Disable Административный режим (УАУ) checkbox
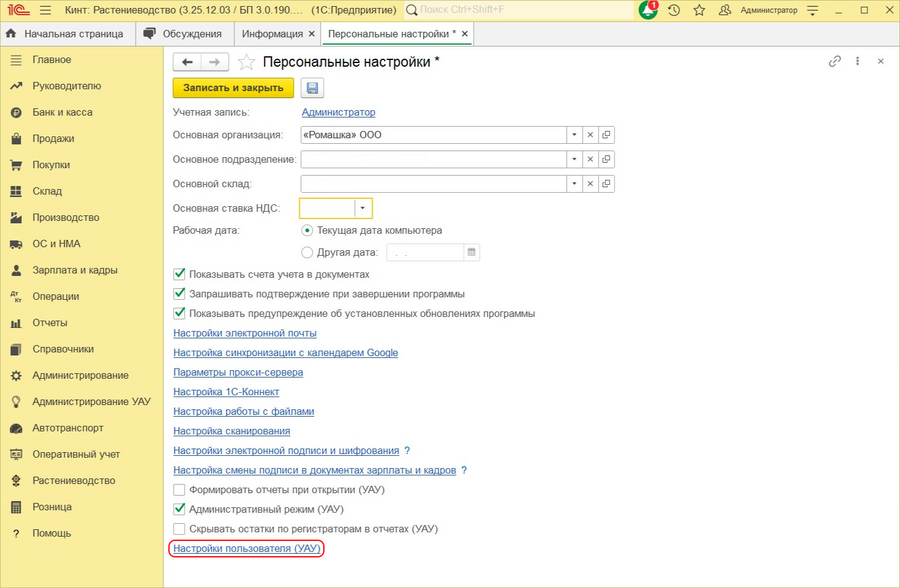 point(179,508)
